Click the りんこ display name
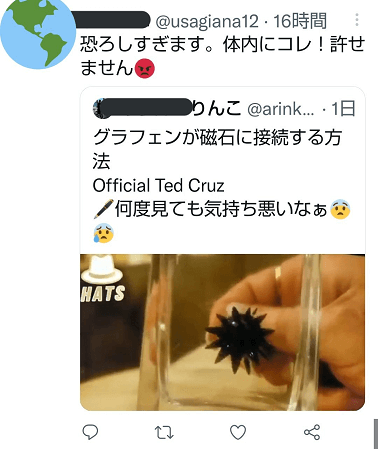Viewport: 378px width, 449px height. pyautogui.click(x=216, y=108)
